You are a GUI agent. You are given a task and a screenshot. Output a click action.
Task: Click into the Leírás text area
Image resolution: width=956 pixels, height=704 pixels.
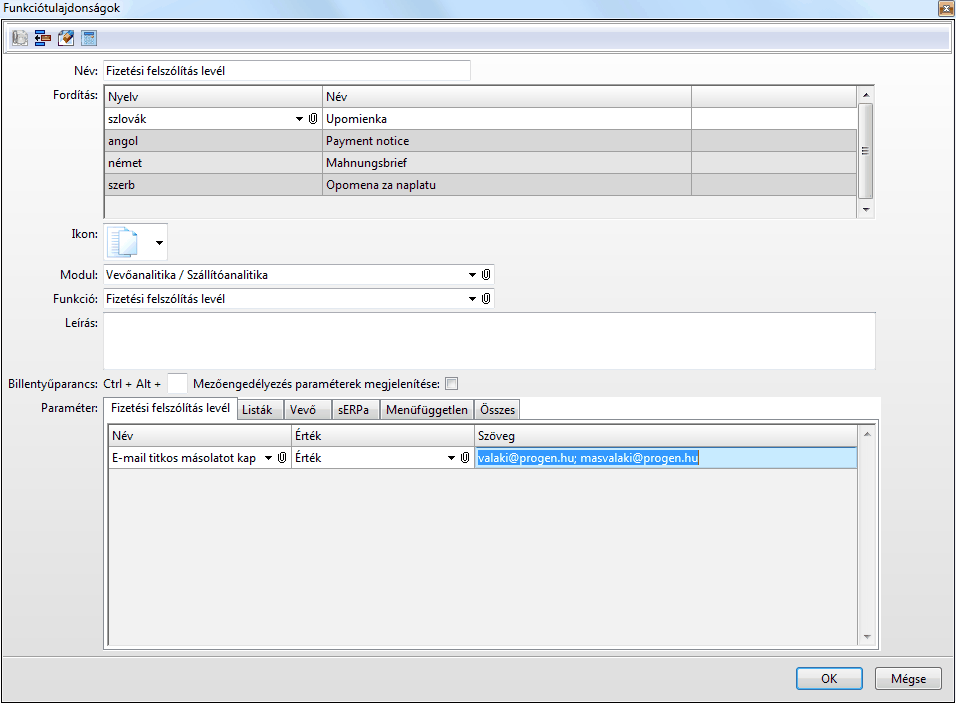pos(489,341)
